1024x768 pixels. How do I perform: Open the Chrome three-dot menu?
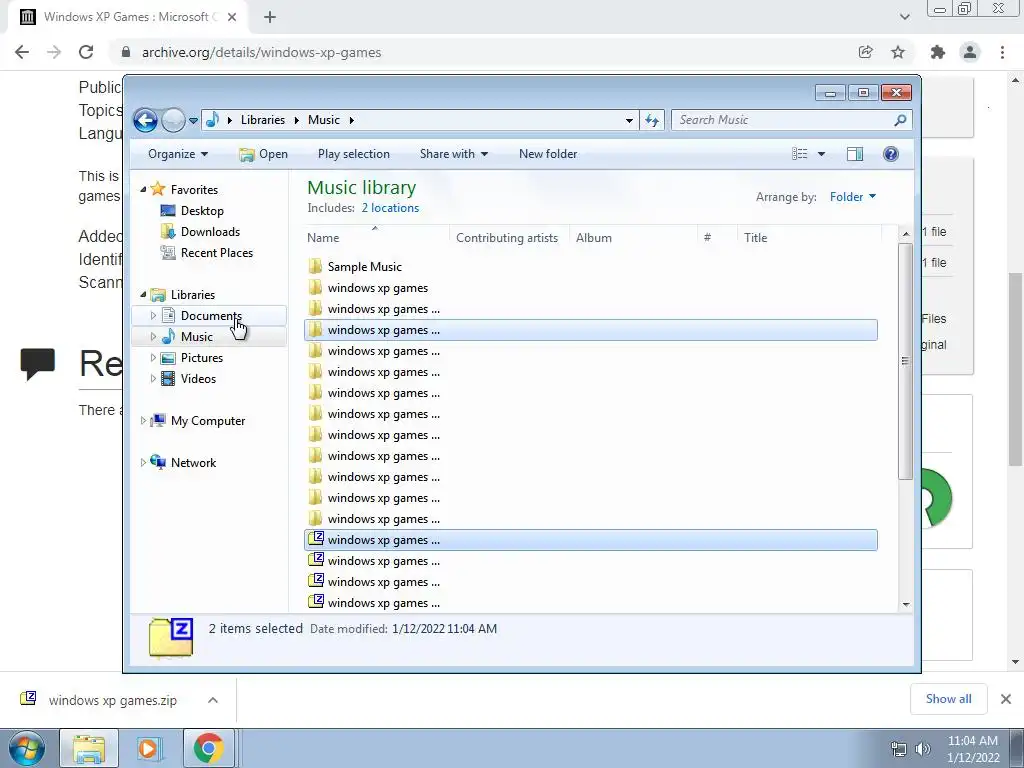[x=1002, y=52]
